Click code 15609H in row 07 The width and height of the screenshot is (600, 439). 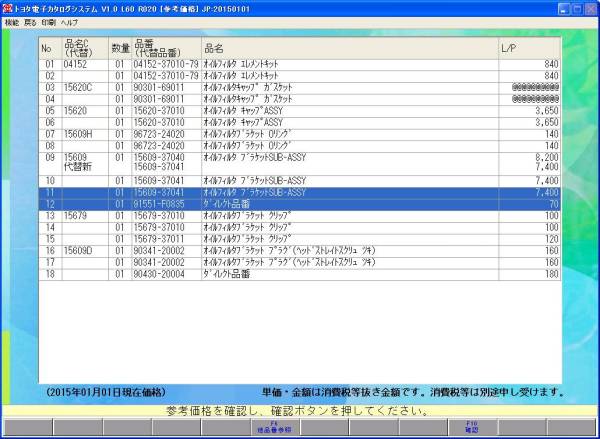tap(78, 134)
